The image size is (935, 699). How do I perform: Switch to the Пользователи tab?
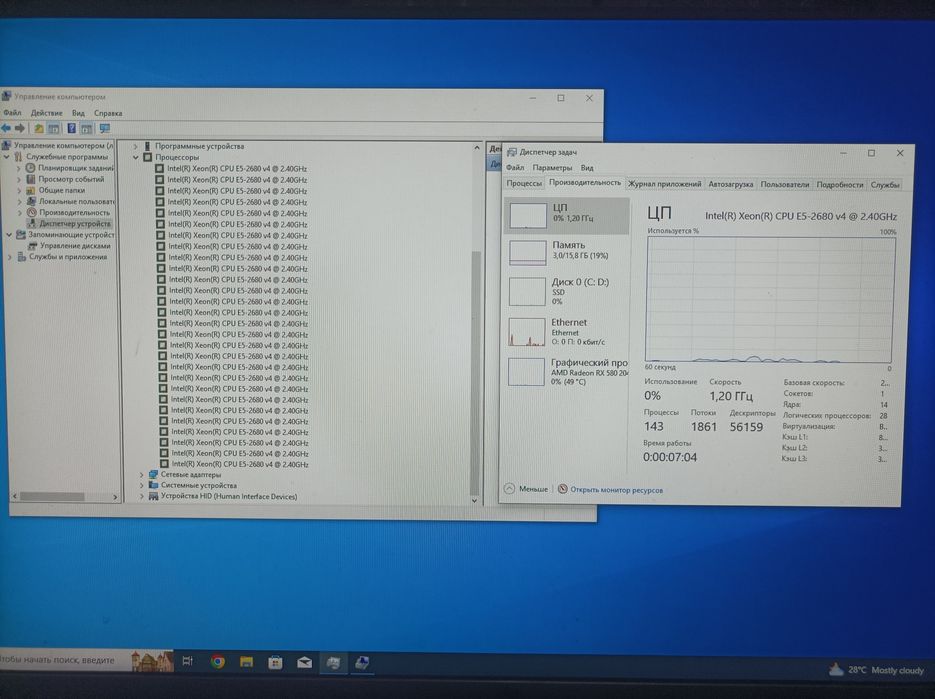[x=785, y=185]
